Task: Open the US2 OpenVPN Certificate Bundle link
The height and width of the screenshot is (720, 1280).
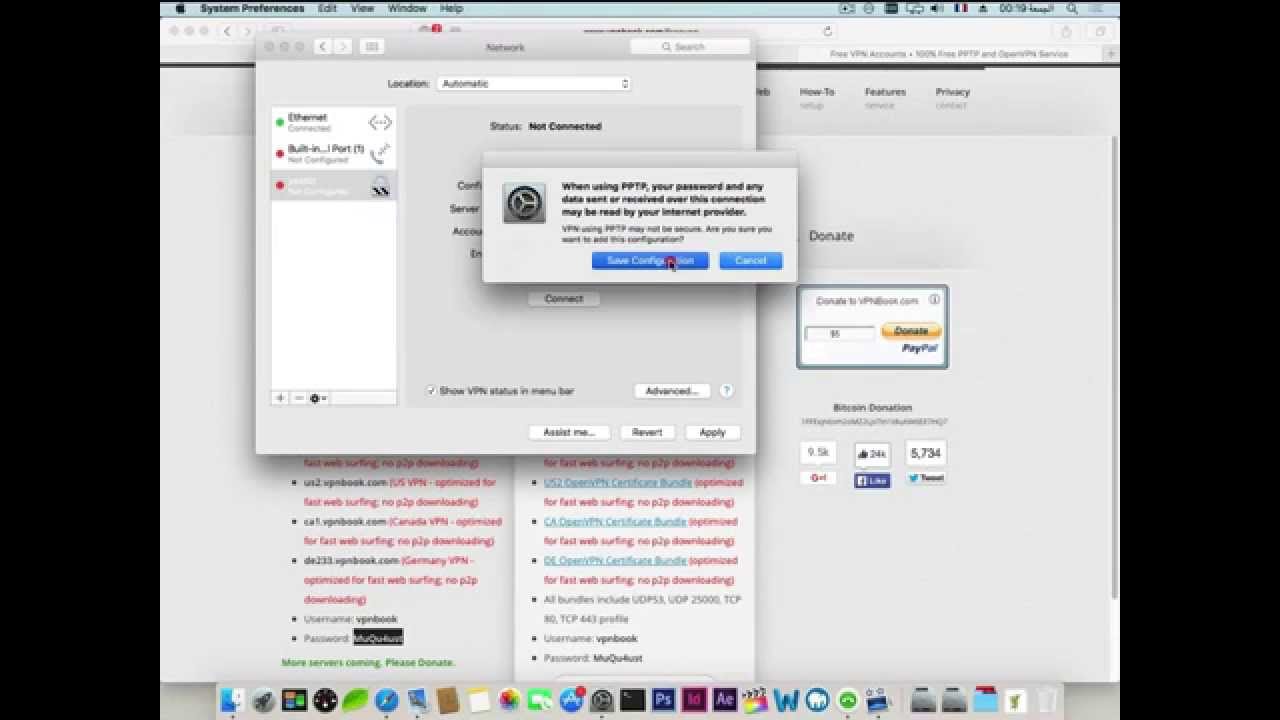Action: point(618,482)
